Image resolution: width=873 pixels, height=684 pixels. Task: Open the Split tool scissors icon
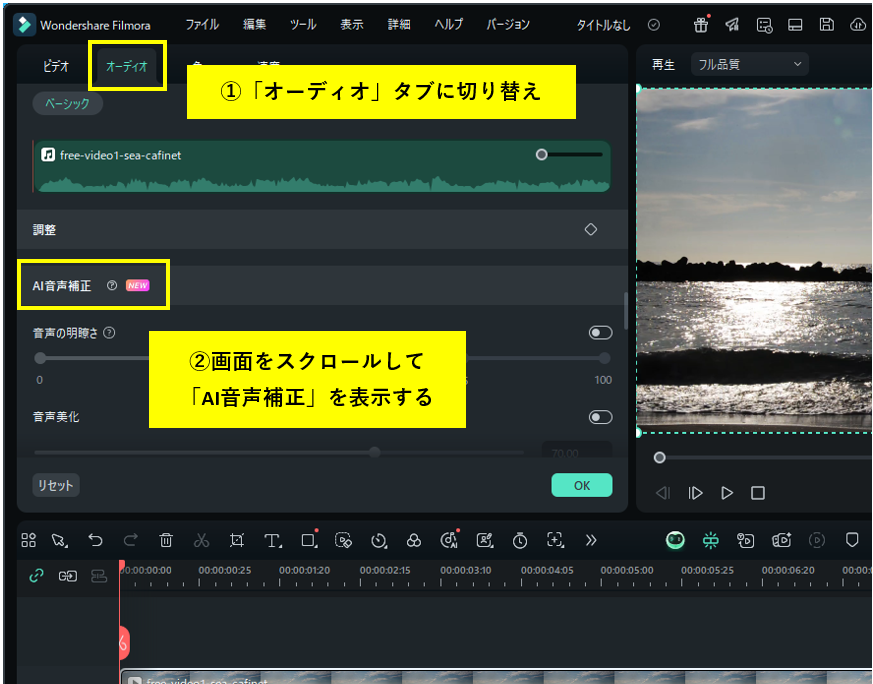[201, 540]
